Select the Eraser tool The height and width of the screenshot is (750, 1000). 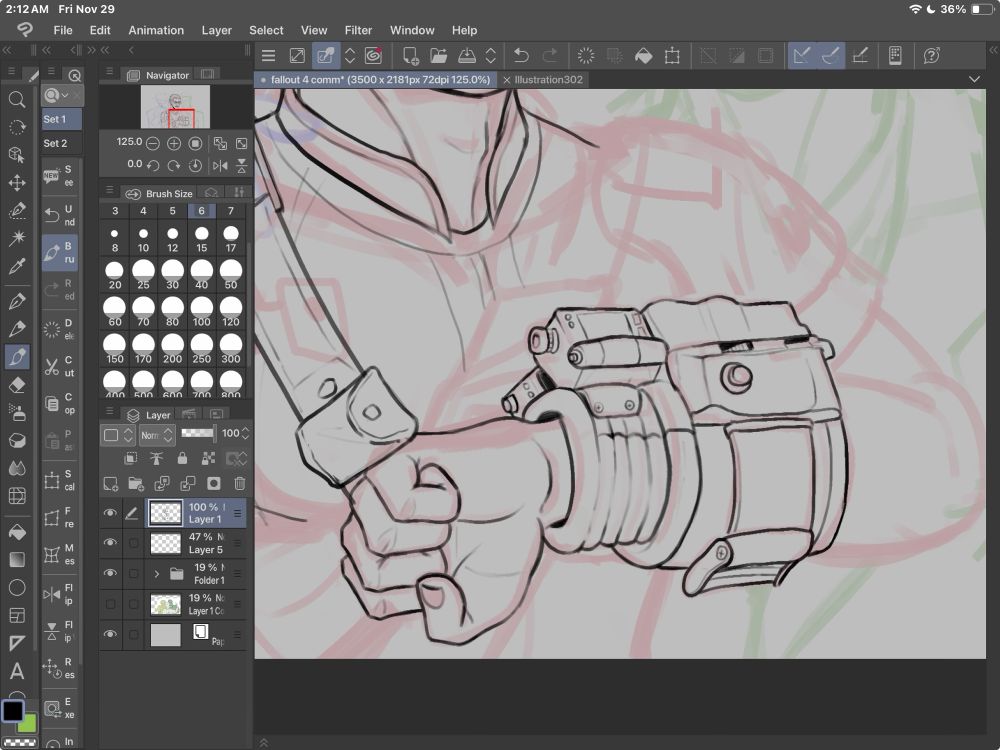(17, 385)
